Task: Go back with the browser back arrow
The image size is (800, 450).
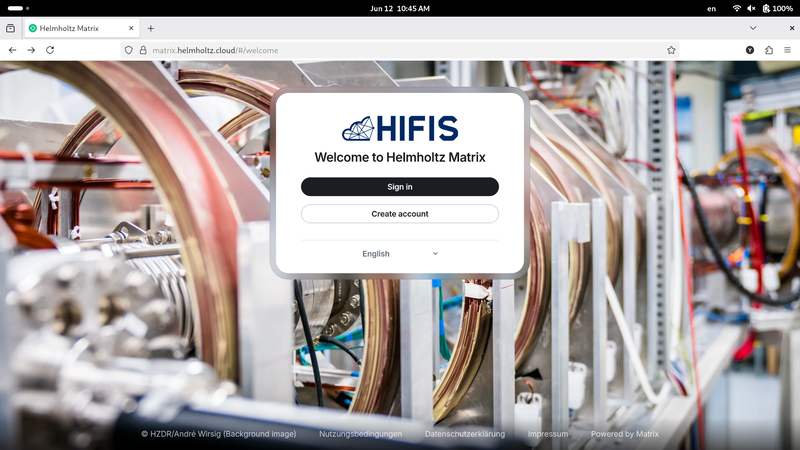Action: 12,50
